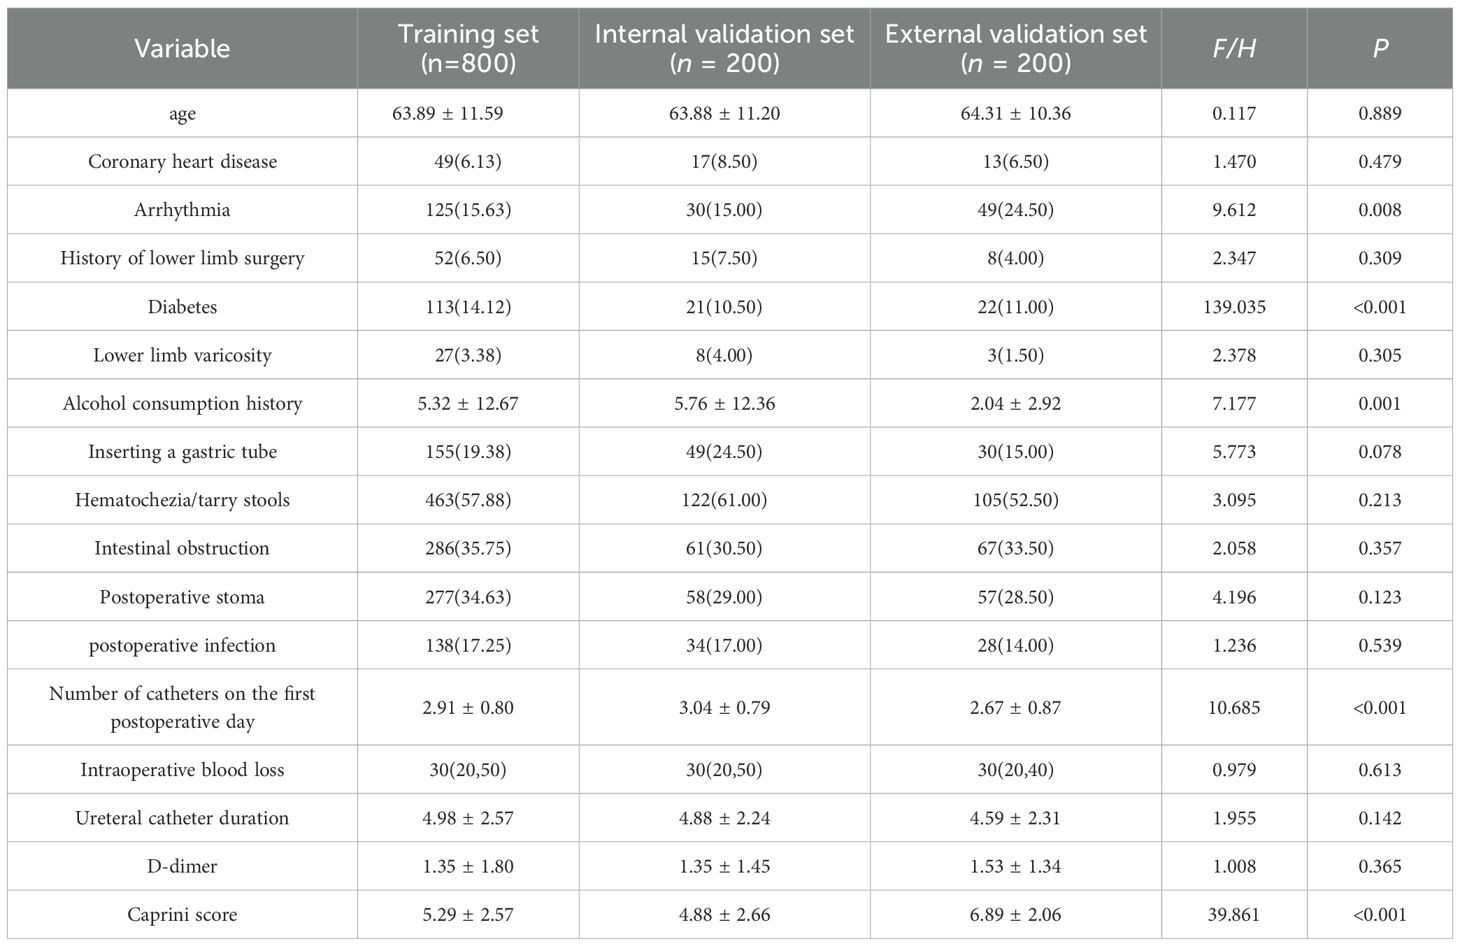
Task: Select the Ureteral catheter duration label
Action: coord(182,818)
